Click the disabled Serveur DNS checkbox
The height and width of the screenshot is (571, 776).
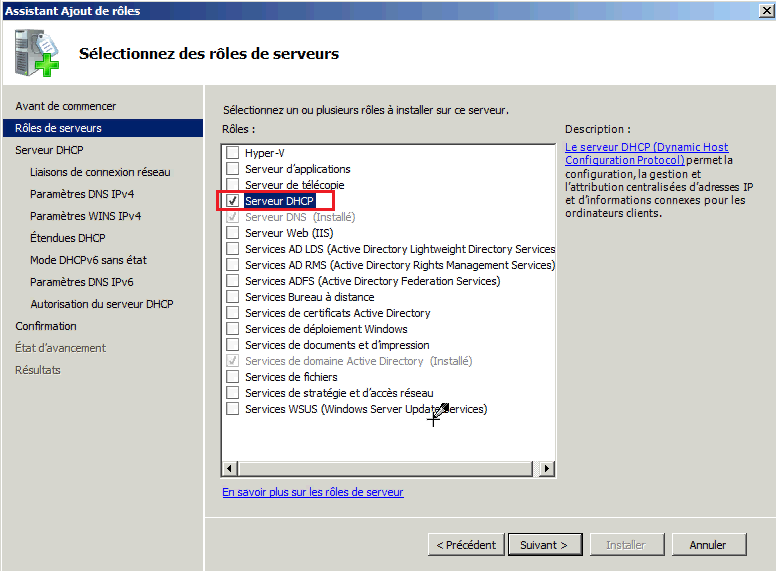(x=232, y=217)
